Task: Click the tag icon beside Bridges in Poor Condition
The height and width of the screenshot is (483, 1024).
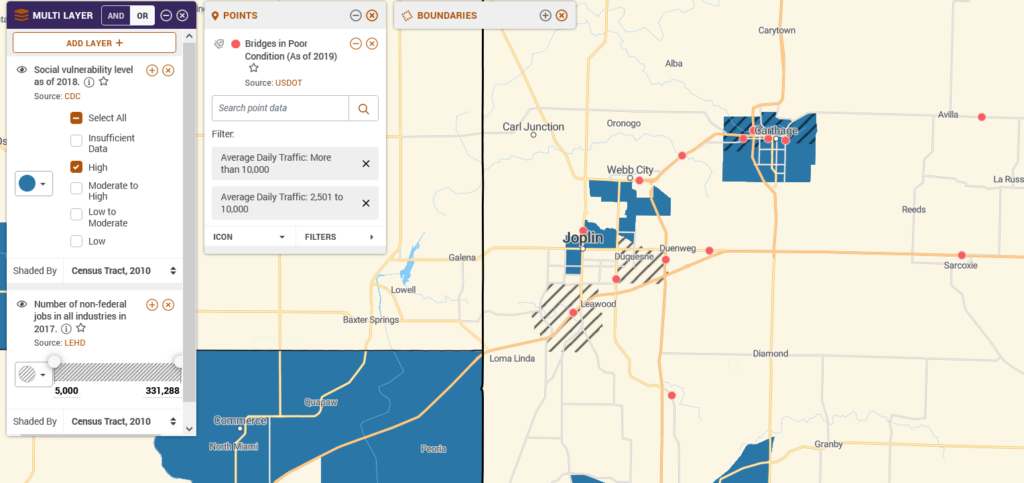Action: click(219, 44)
